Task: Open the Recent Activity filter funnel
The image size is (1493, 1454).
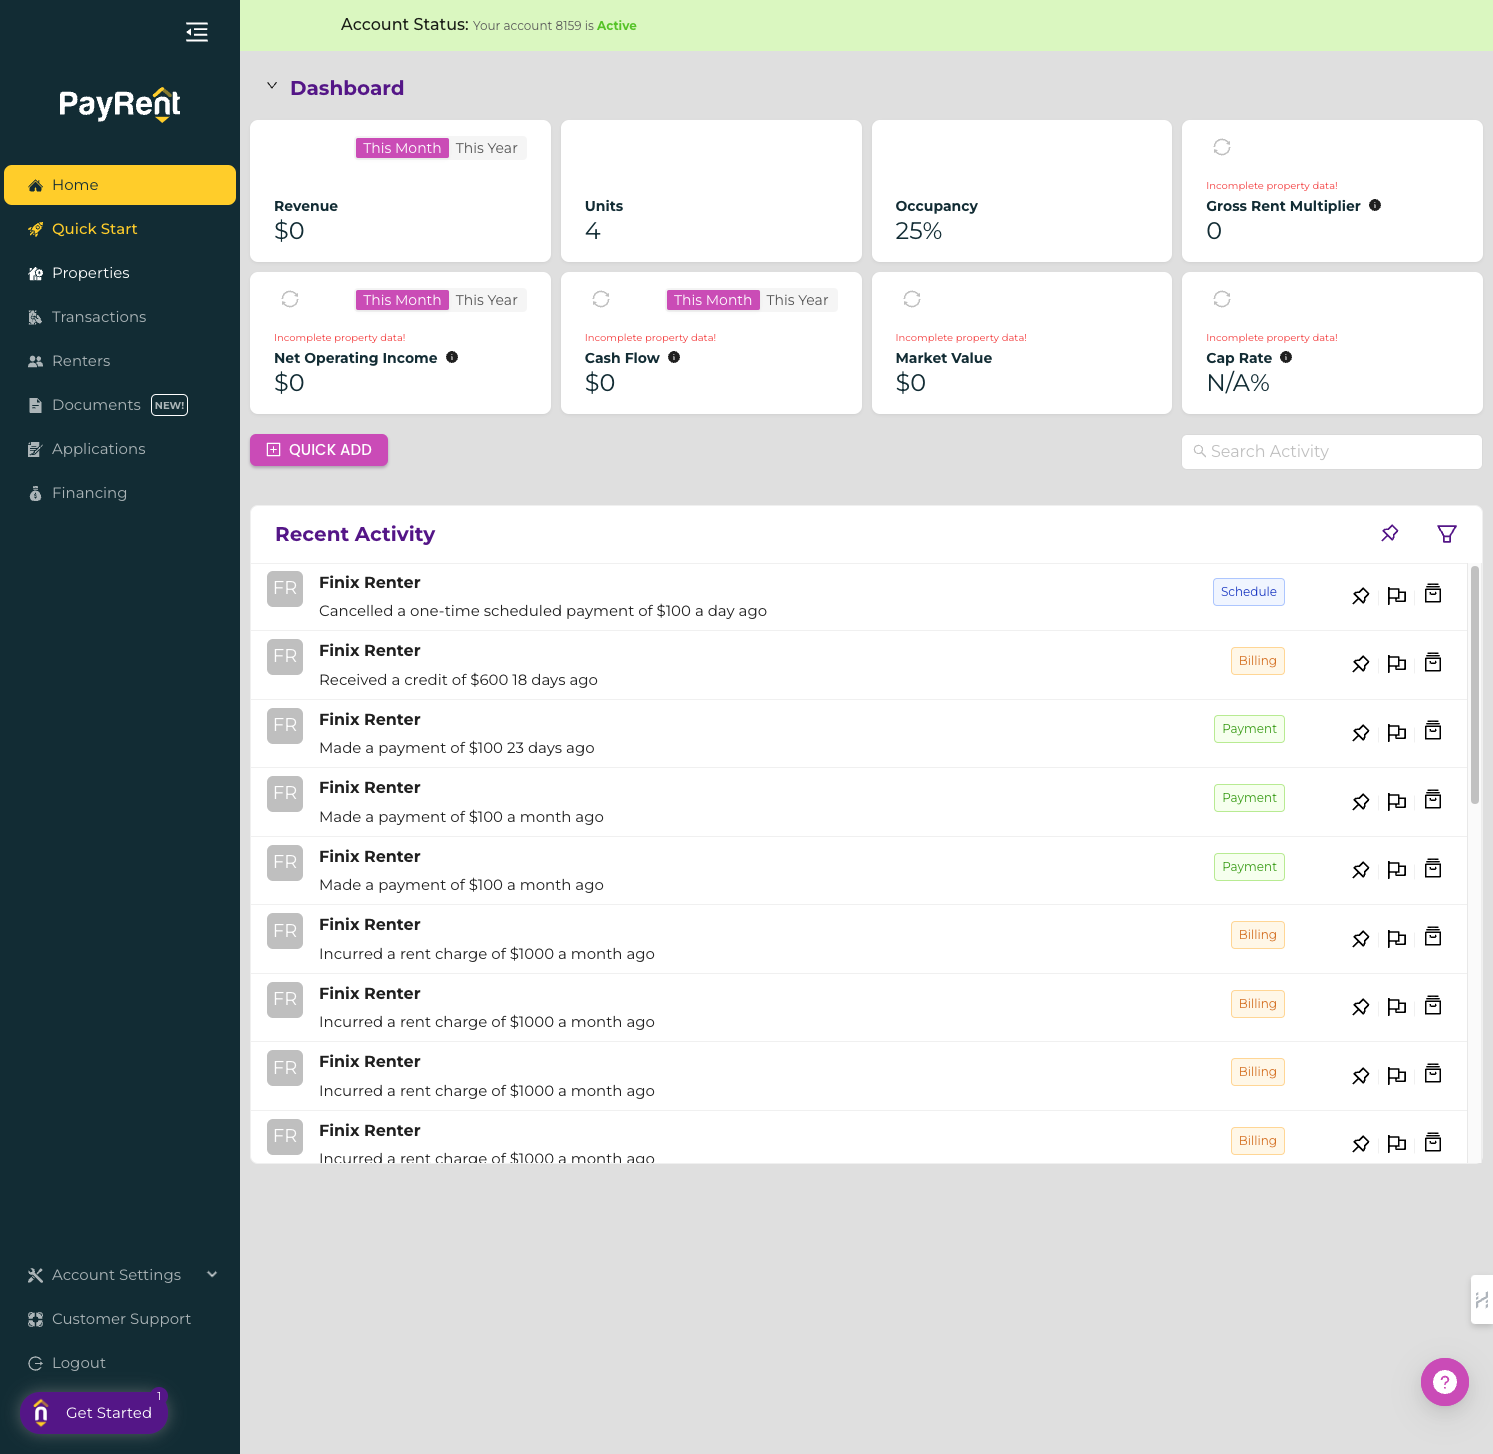Action: click(1447, 534)
